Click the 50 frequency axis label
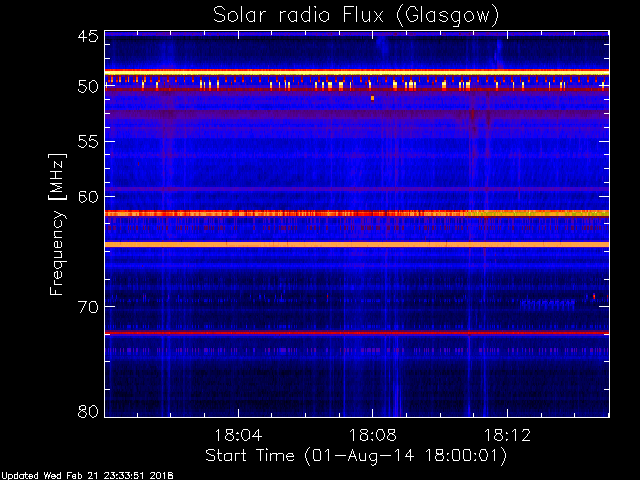Screen dimensions: 640x480 [88, 87]
